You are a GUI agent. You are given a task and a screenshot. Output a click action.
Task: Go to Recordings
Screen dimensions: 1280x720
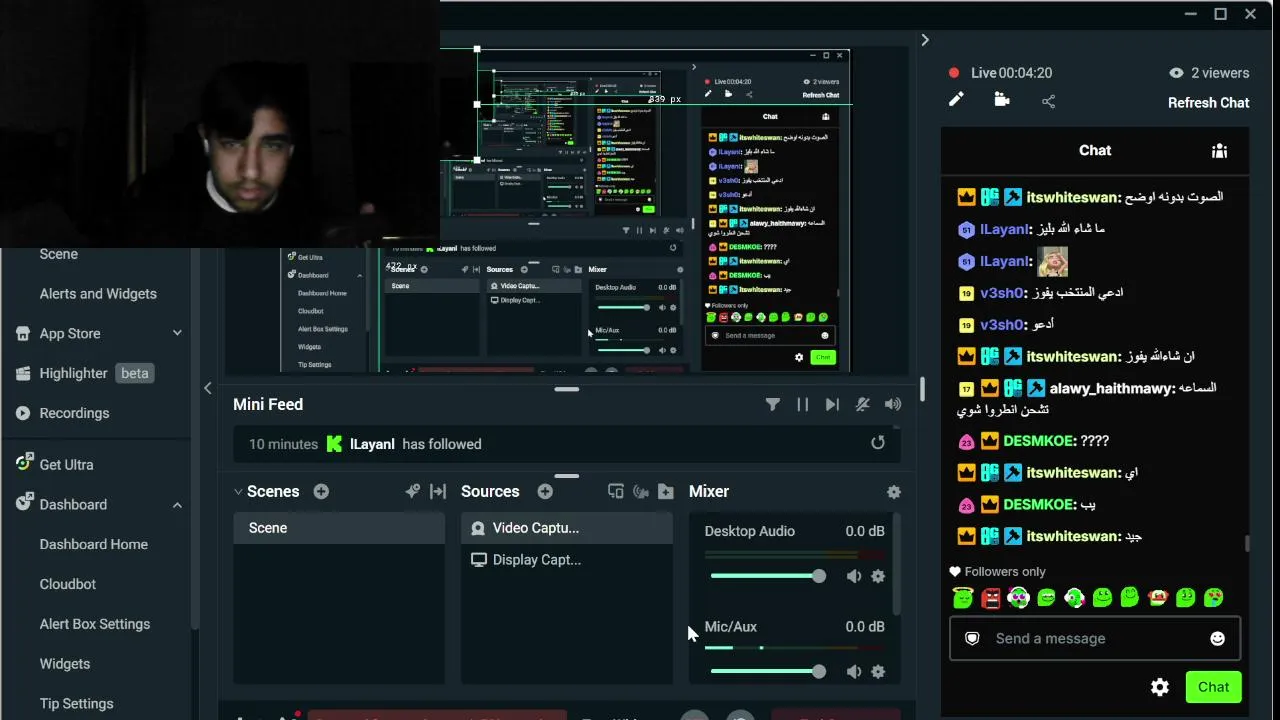(x=74, y=413)
